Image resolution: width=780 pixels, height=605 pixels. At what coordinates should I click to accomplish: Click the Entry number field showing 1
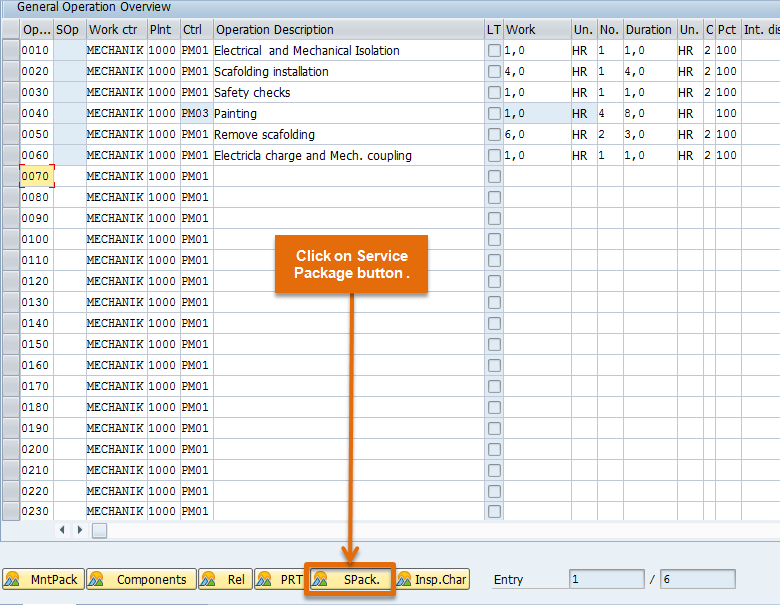[x=607, y=579]
